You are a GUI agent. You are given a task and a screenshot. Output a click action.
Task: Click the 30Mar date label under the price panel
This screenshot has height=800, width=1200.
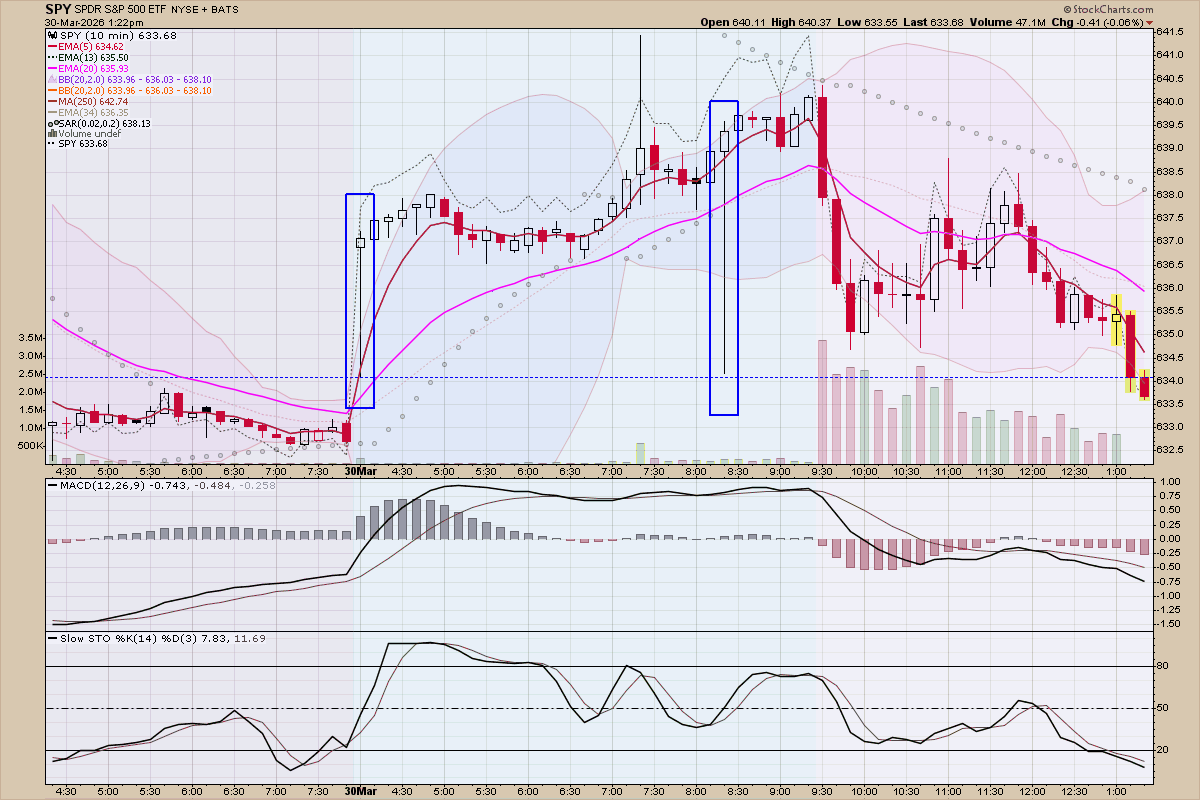360,470
